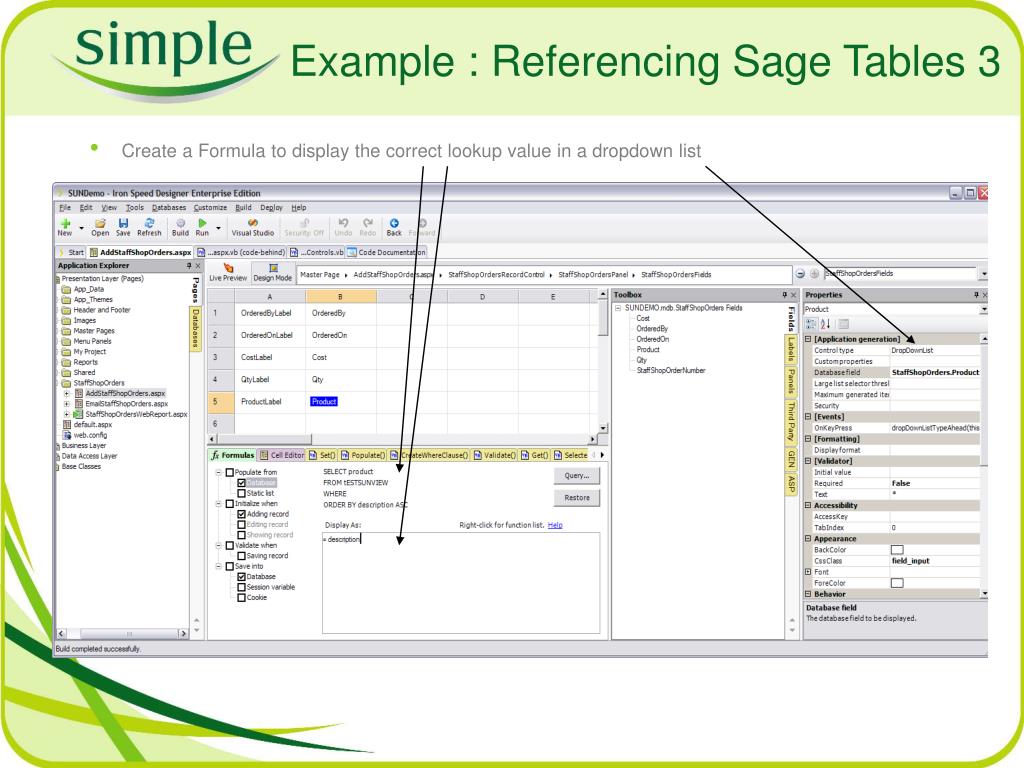Open the Run button dropdown arrow

(x=218, y=228)
